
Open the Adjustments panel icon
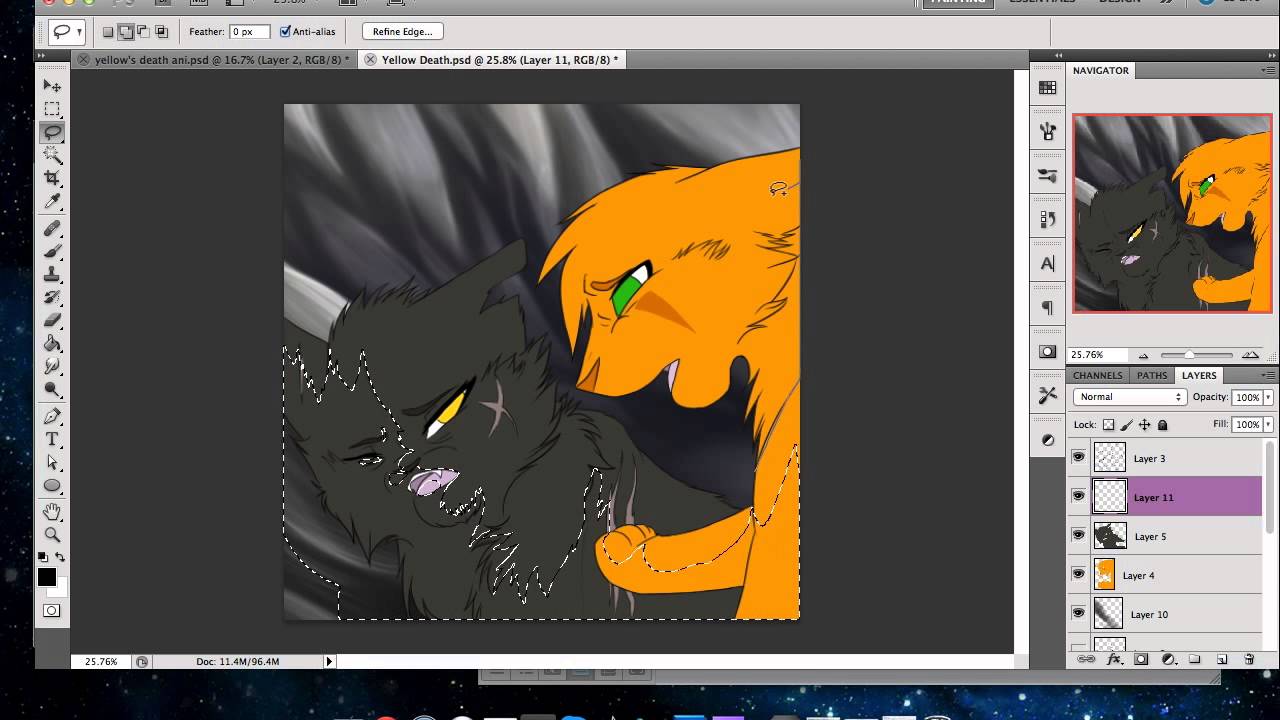(x=1048, y=440)
